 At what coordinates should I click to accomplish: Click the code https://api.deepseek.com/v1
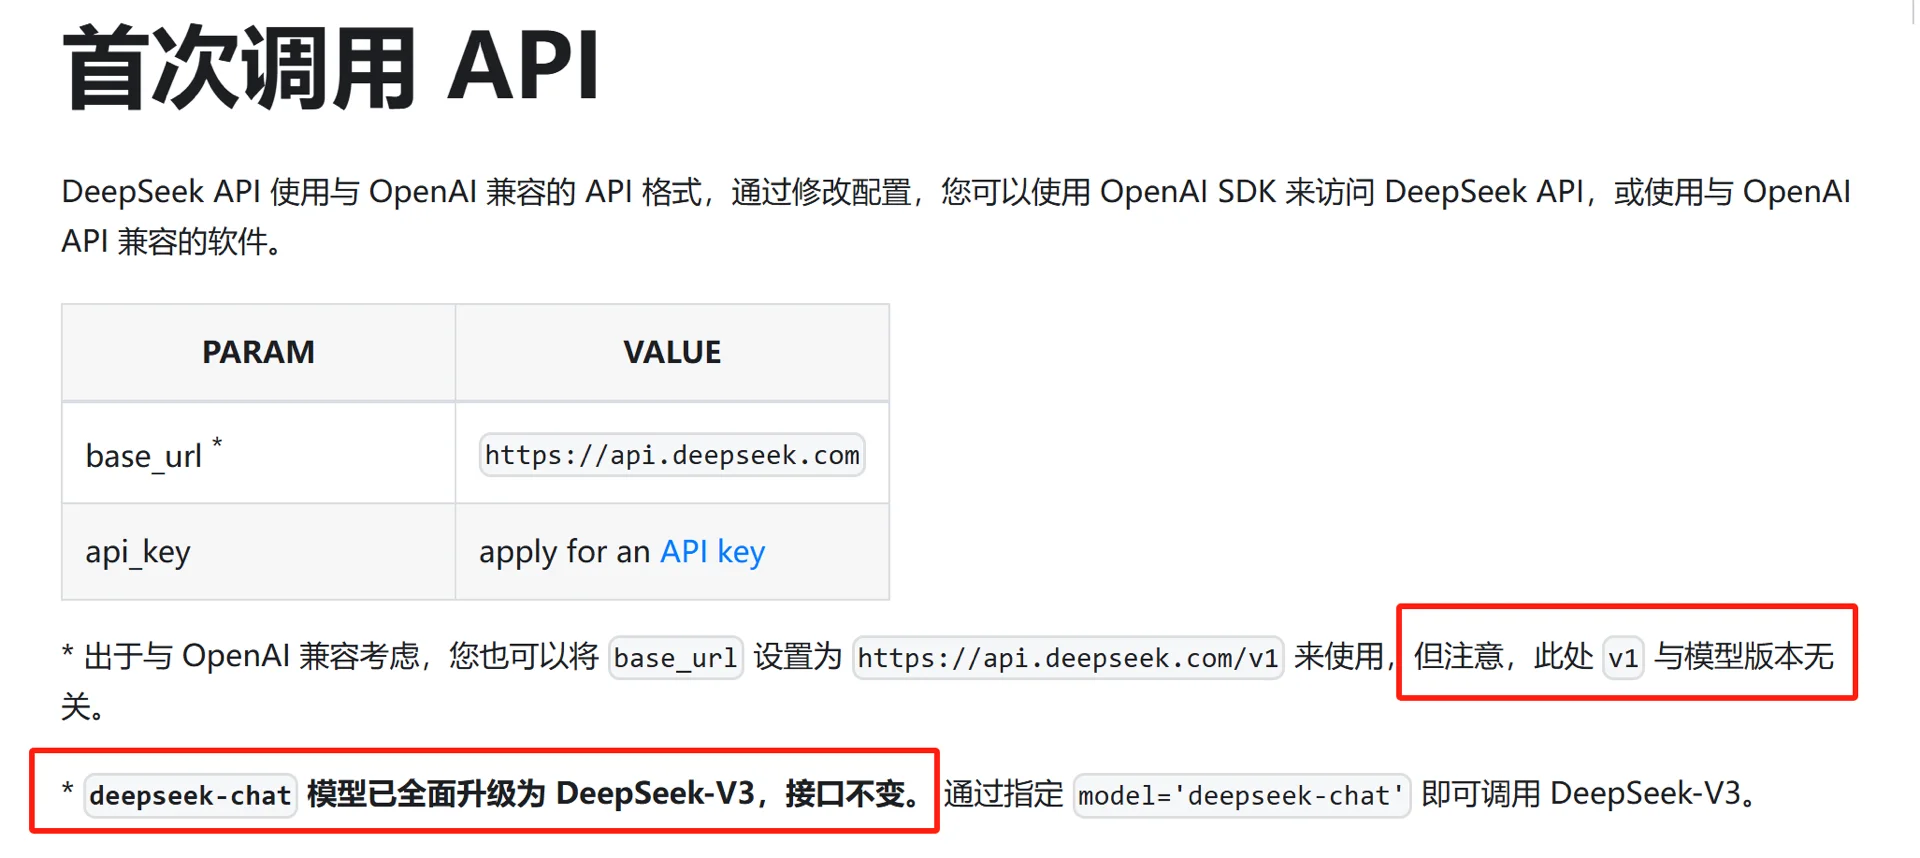click(1068, 658)
